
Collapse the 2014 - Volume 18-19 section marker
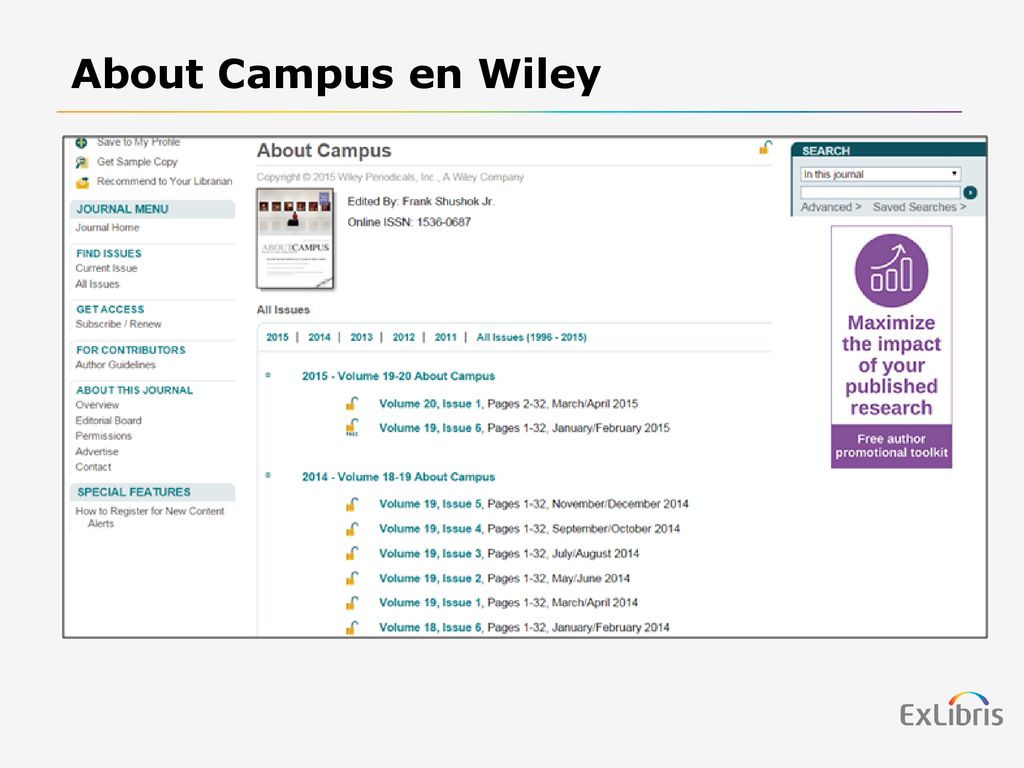(x=268, y=475)
